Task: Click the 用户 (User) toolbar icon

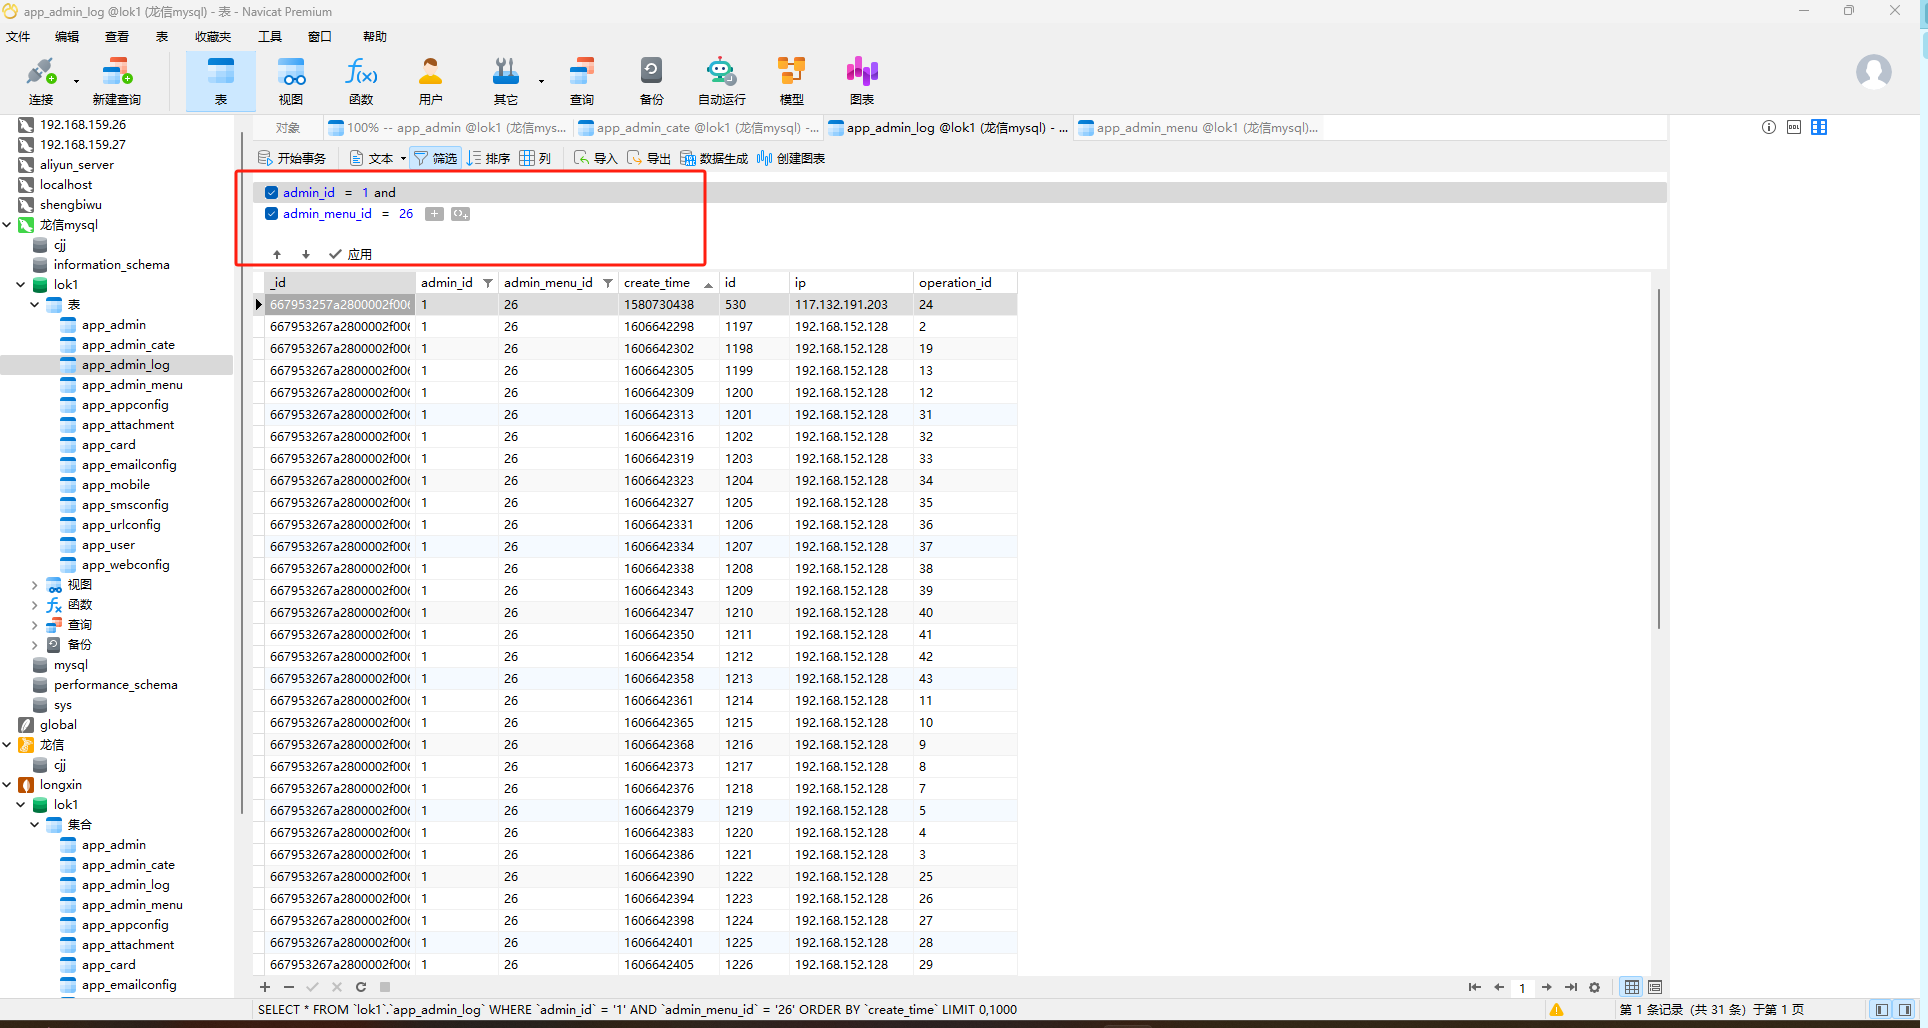Action: [430, 80]
